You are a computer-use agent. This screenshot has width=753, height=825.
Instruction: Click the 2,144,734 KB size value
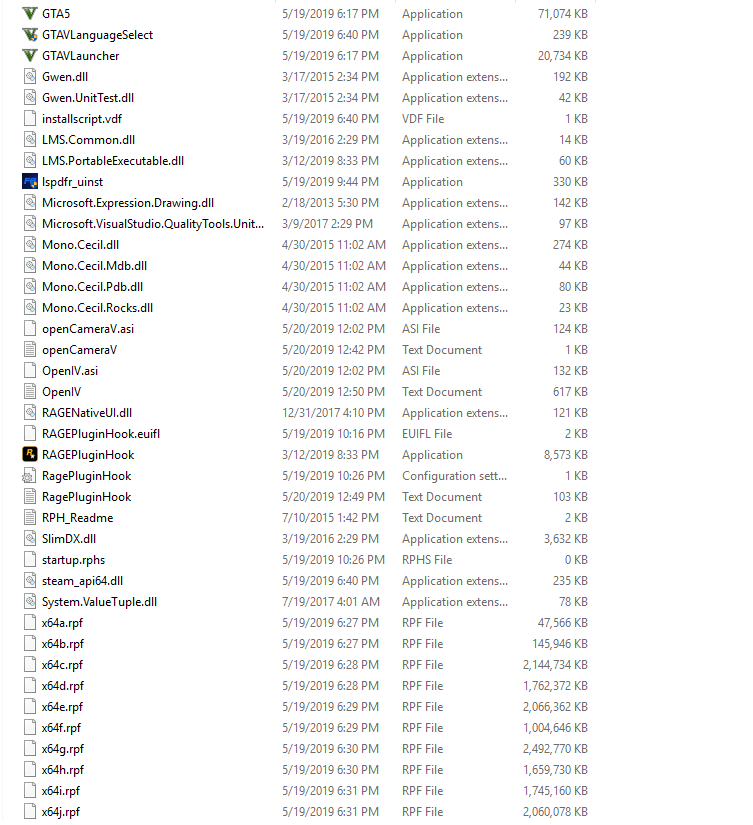(555, 665)
